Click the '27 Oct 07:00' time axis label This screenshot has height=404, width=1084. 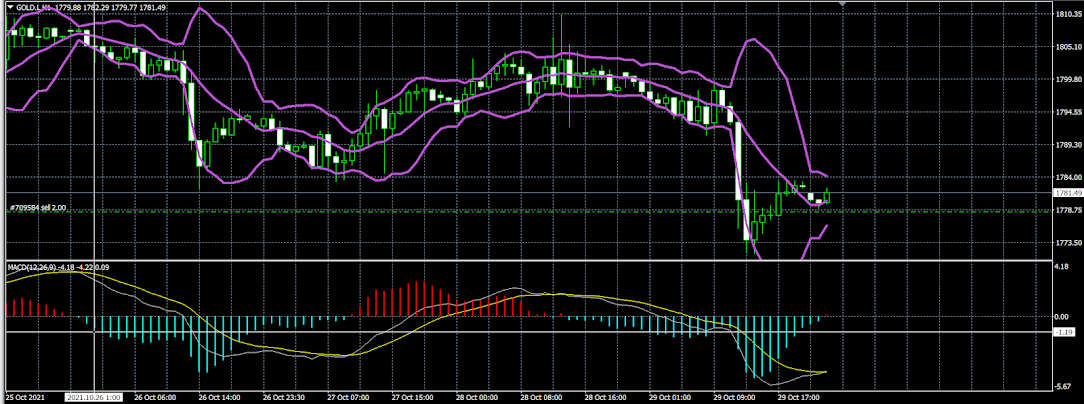click(348, 398)
